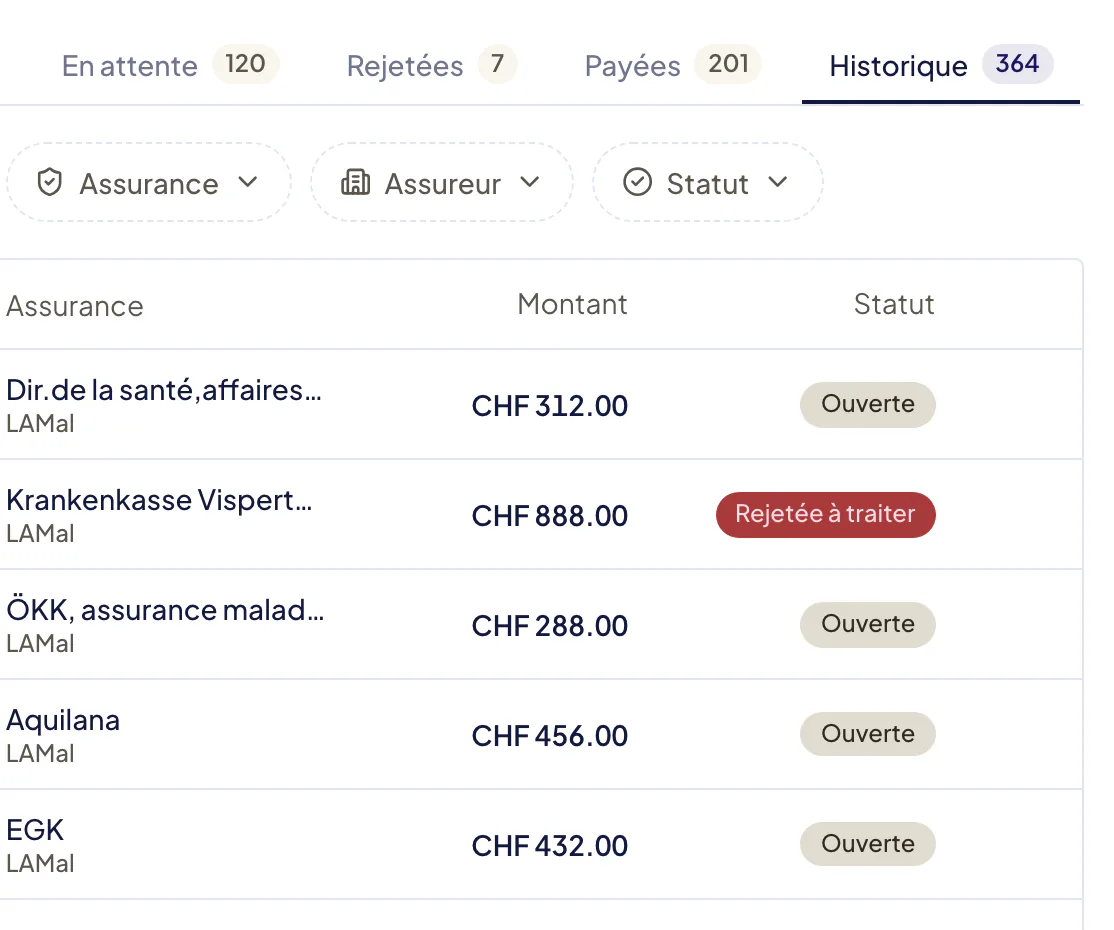1114x930 pixels.
Task: Click LAMal label under Aquilana
Action: pos(40,754)
